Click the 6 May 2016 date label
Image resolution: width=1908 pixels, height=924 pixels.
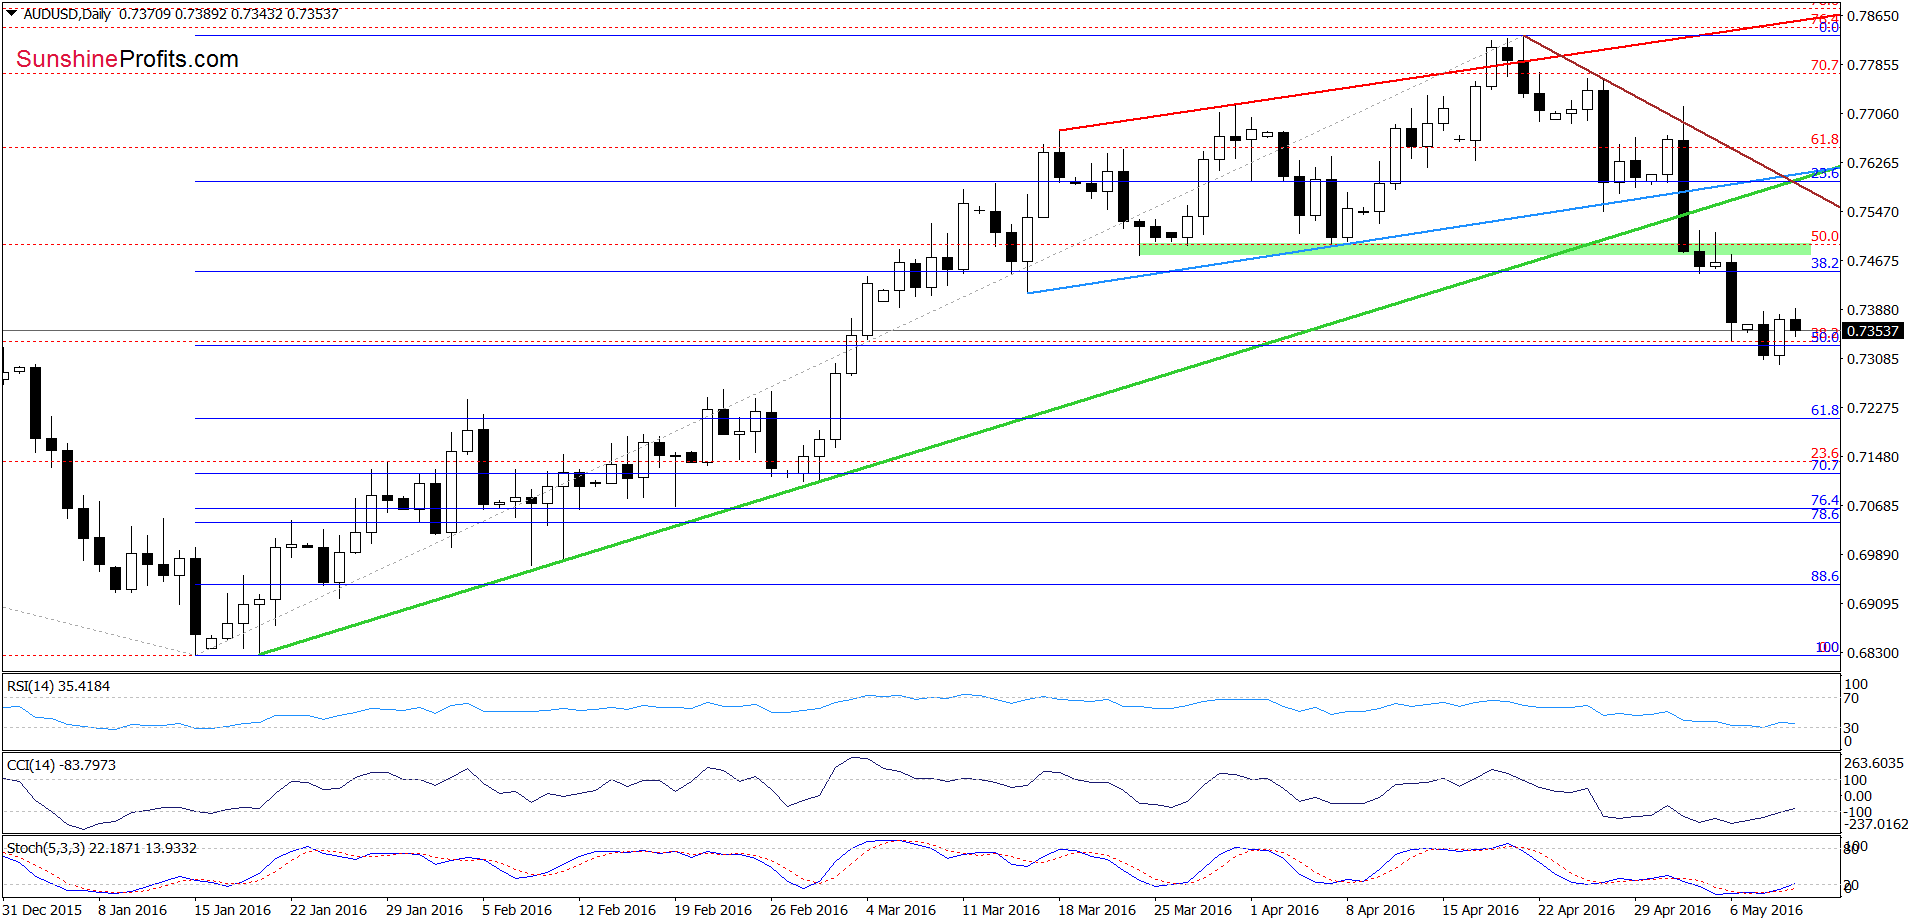[1766, 910]
